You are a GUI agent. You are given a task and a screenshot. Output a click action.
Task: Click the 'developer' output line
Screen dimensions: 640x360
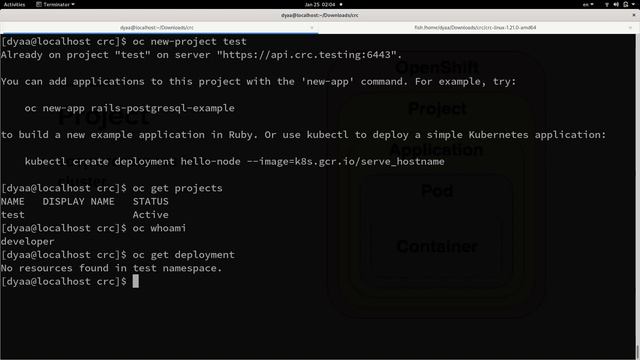tap(27, 241)
